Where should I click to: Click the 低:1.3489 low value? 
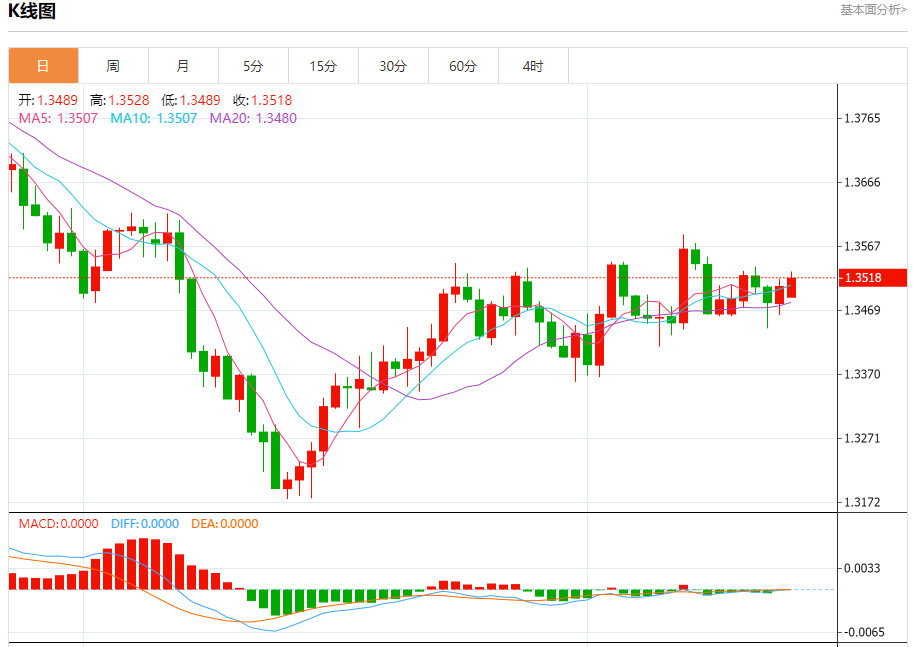pyautogui.click(x=191, y=100)
